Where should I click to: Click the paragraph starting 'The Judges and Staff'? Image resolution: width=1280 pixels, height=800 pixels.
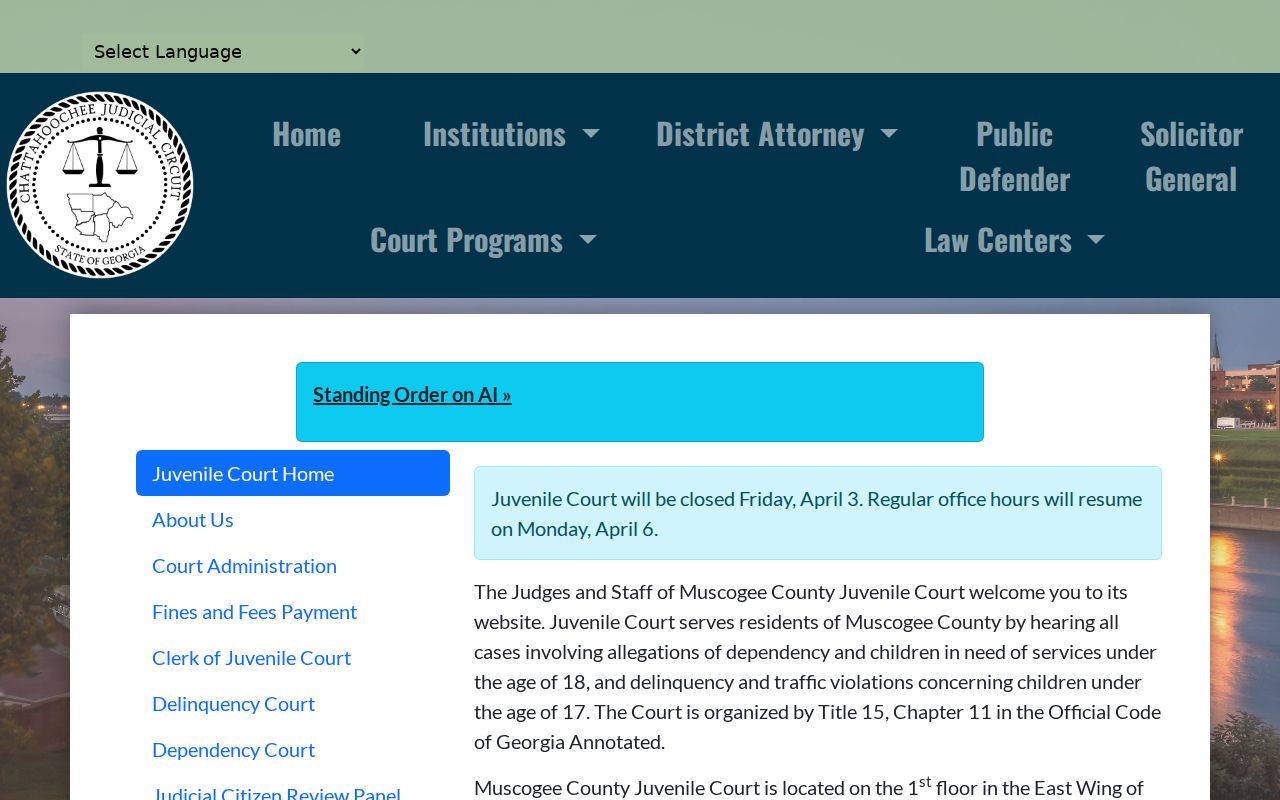click(x=817, y=667)
